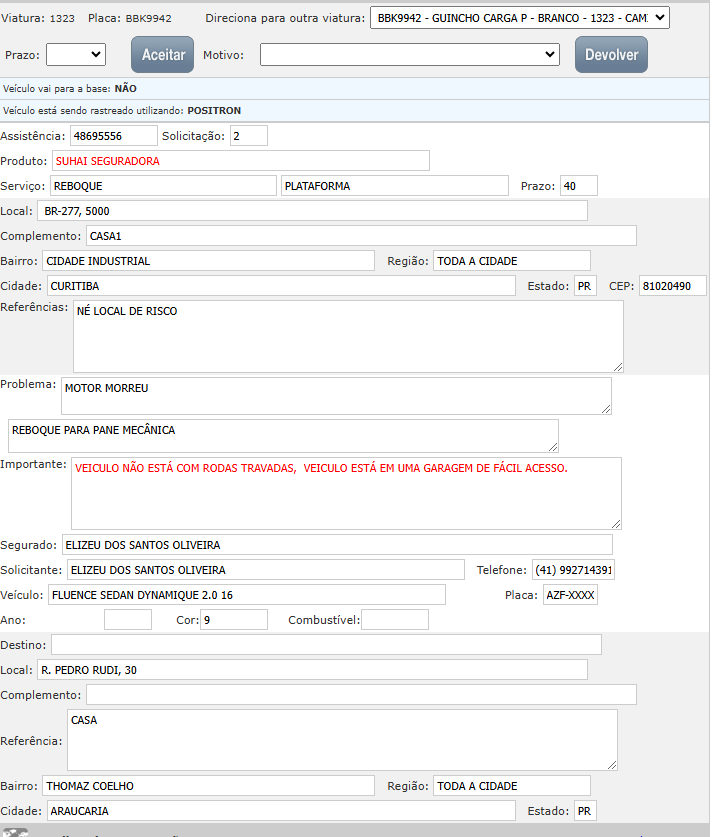This screenshot has width=715, height=837.
Task: Open the Direciona para outra viatura dropdown
Action: pos(519,18)
